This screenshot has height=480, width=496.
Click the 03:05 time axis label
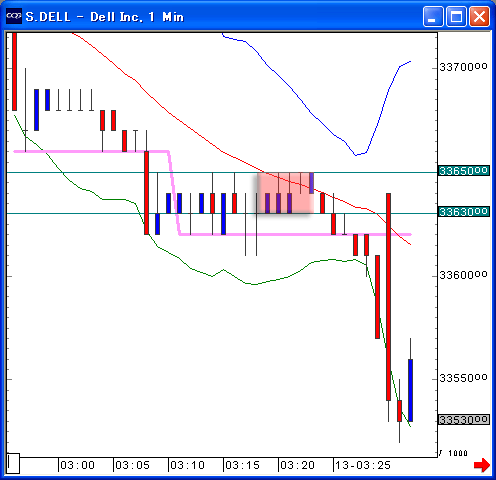pyautogui.click(x=132, y=465)
